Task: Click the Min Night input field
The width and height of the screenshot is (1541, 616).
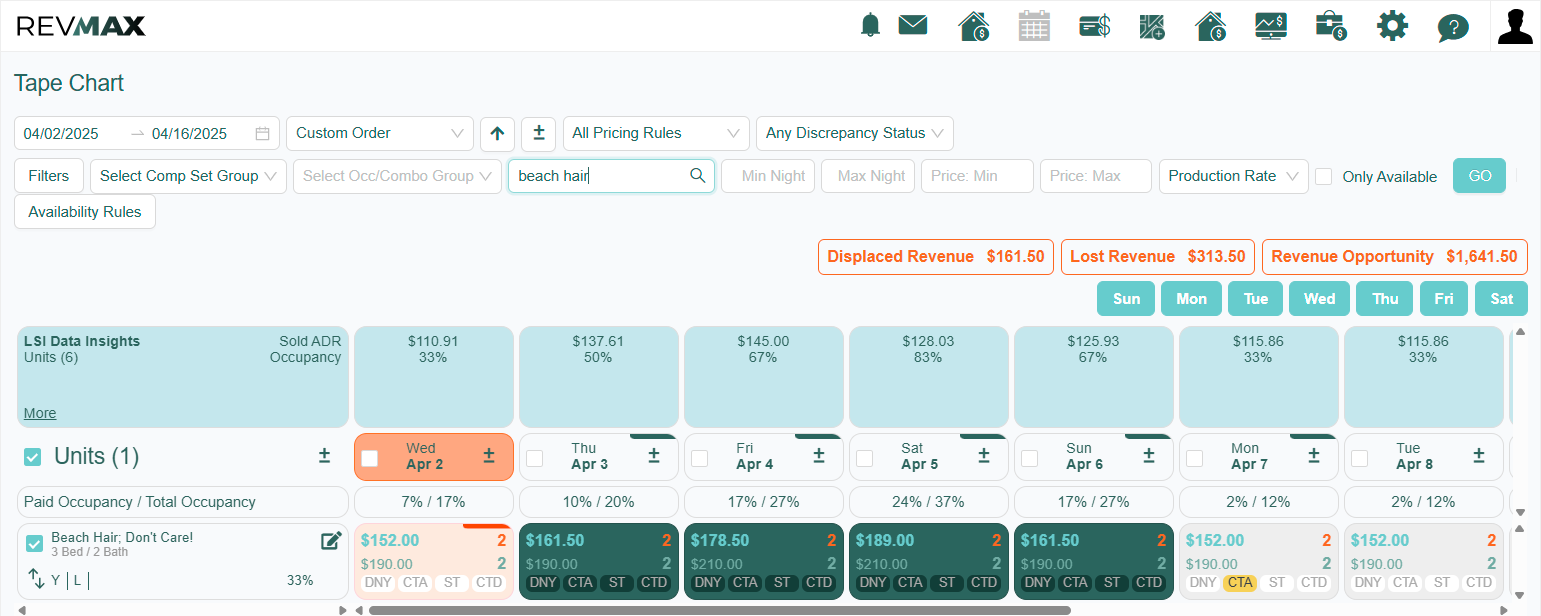Action: (x=768, y=176)
